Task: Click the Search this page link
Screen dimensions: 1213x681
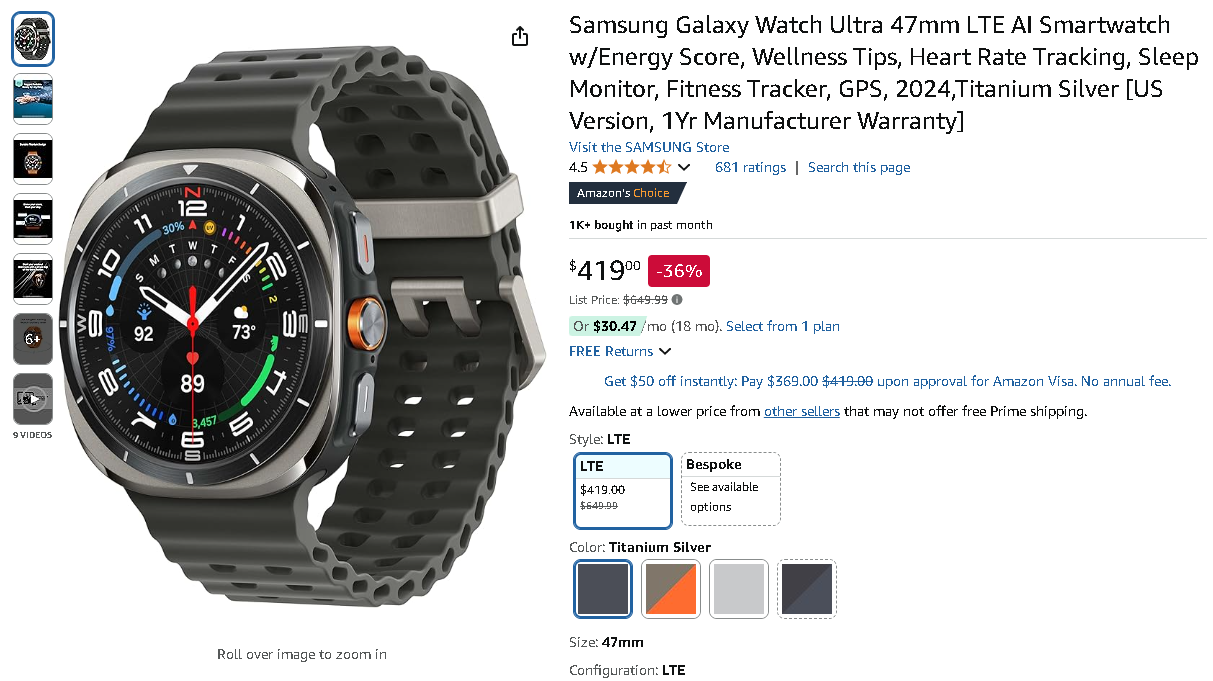Action: 859,167
